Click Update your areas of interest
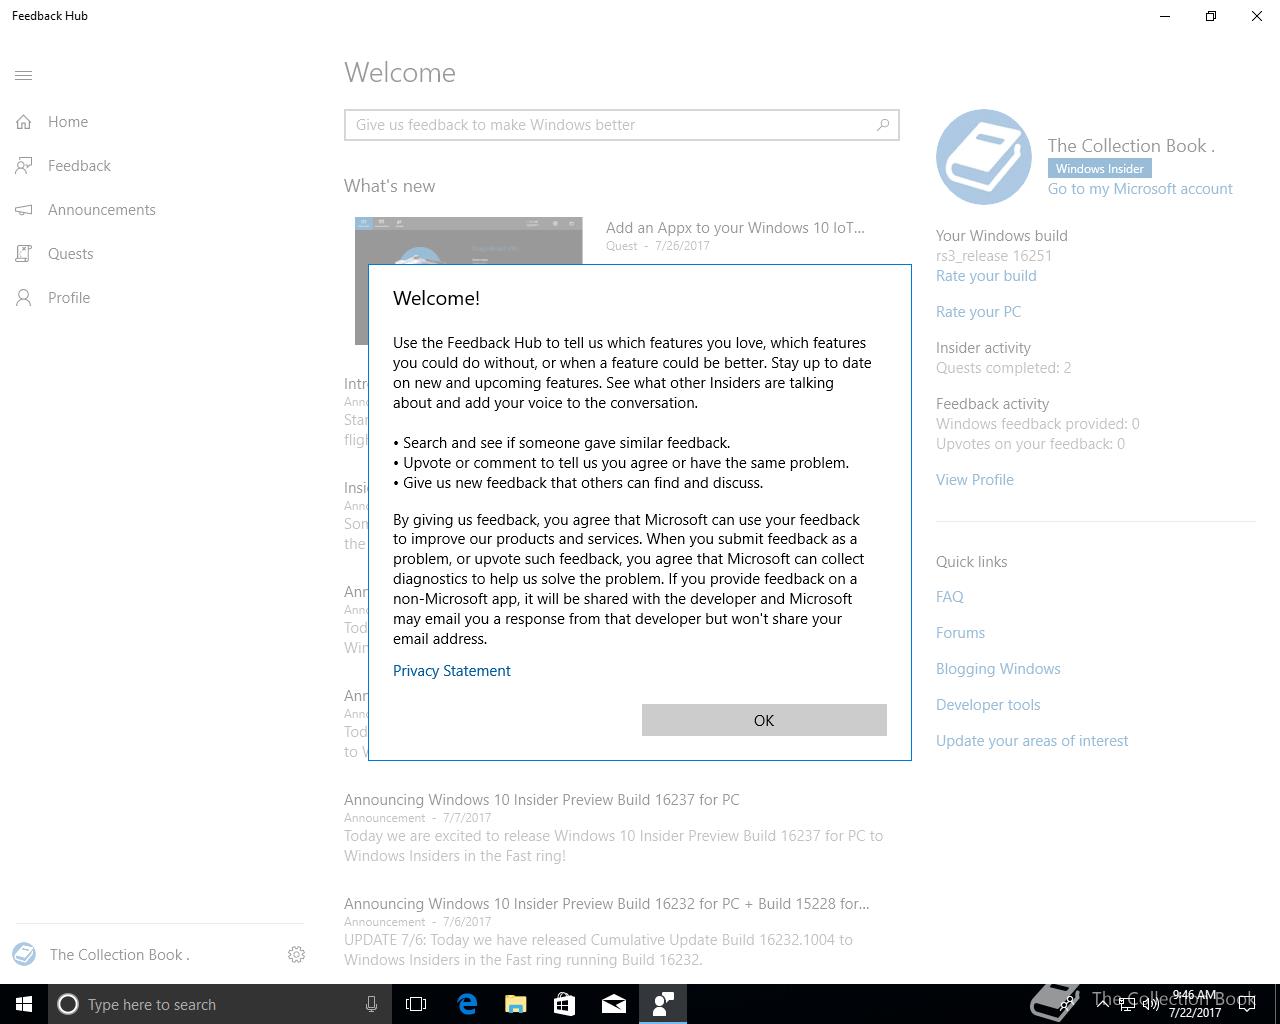The height and width of the screenshot is (1024, 1280). [x=1032, y=741]
